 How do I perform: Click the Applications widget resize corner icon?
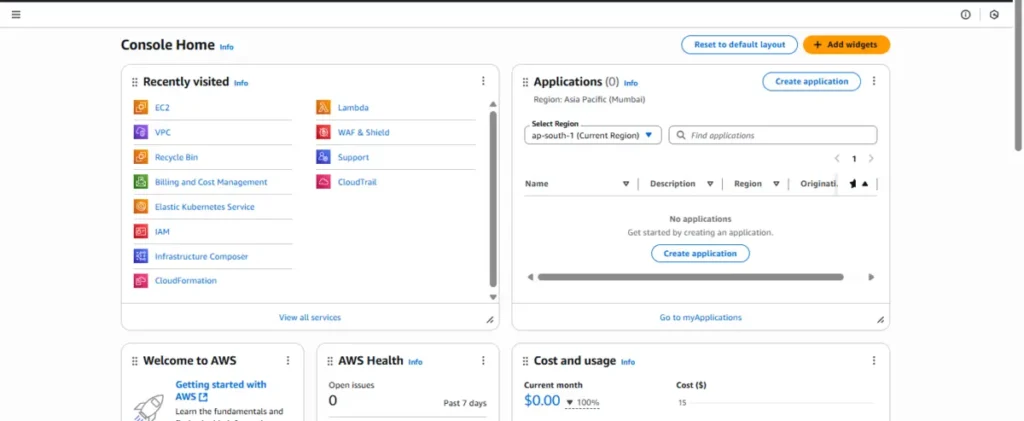coord(880,320)
